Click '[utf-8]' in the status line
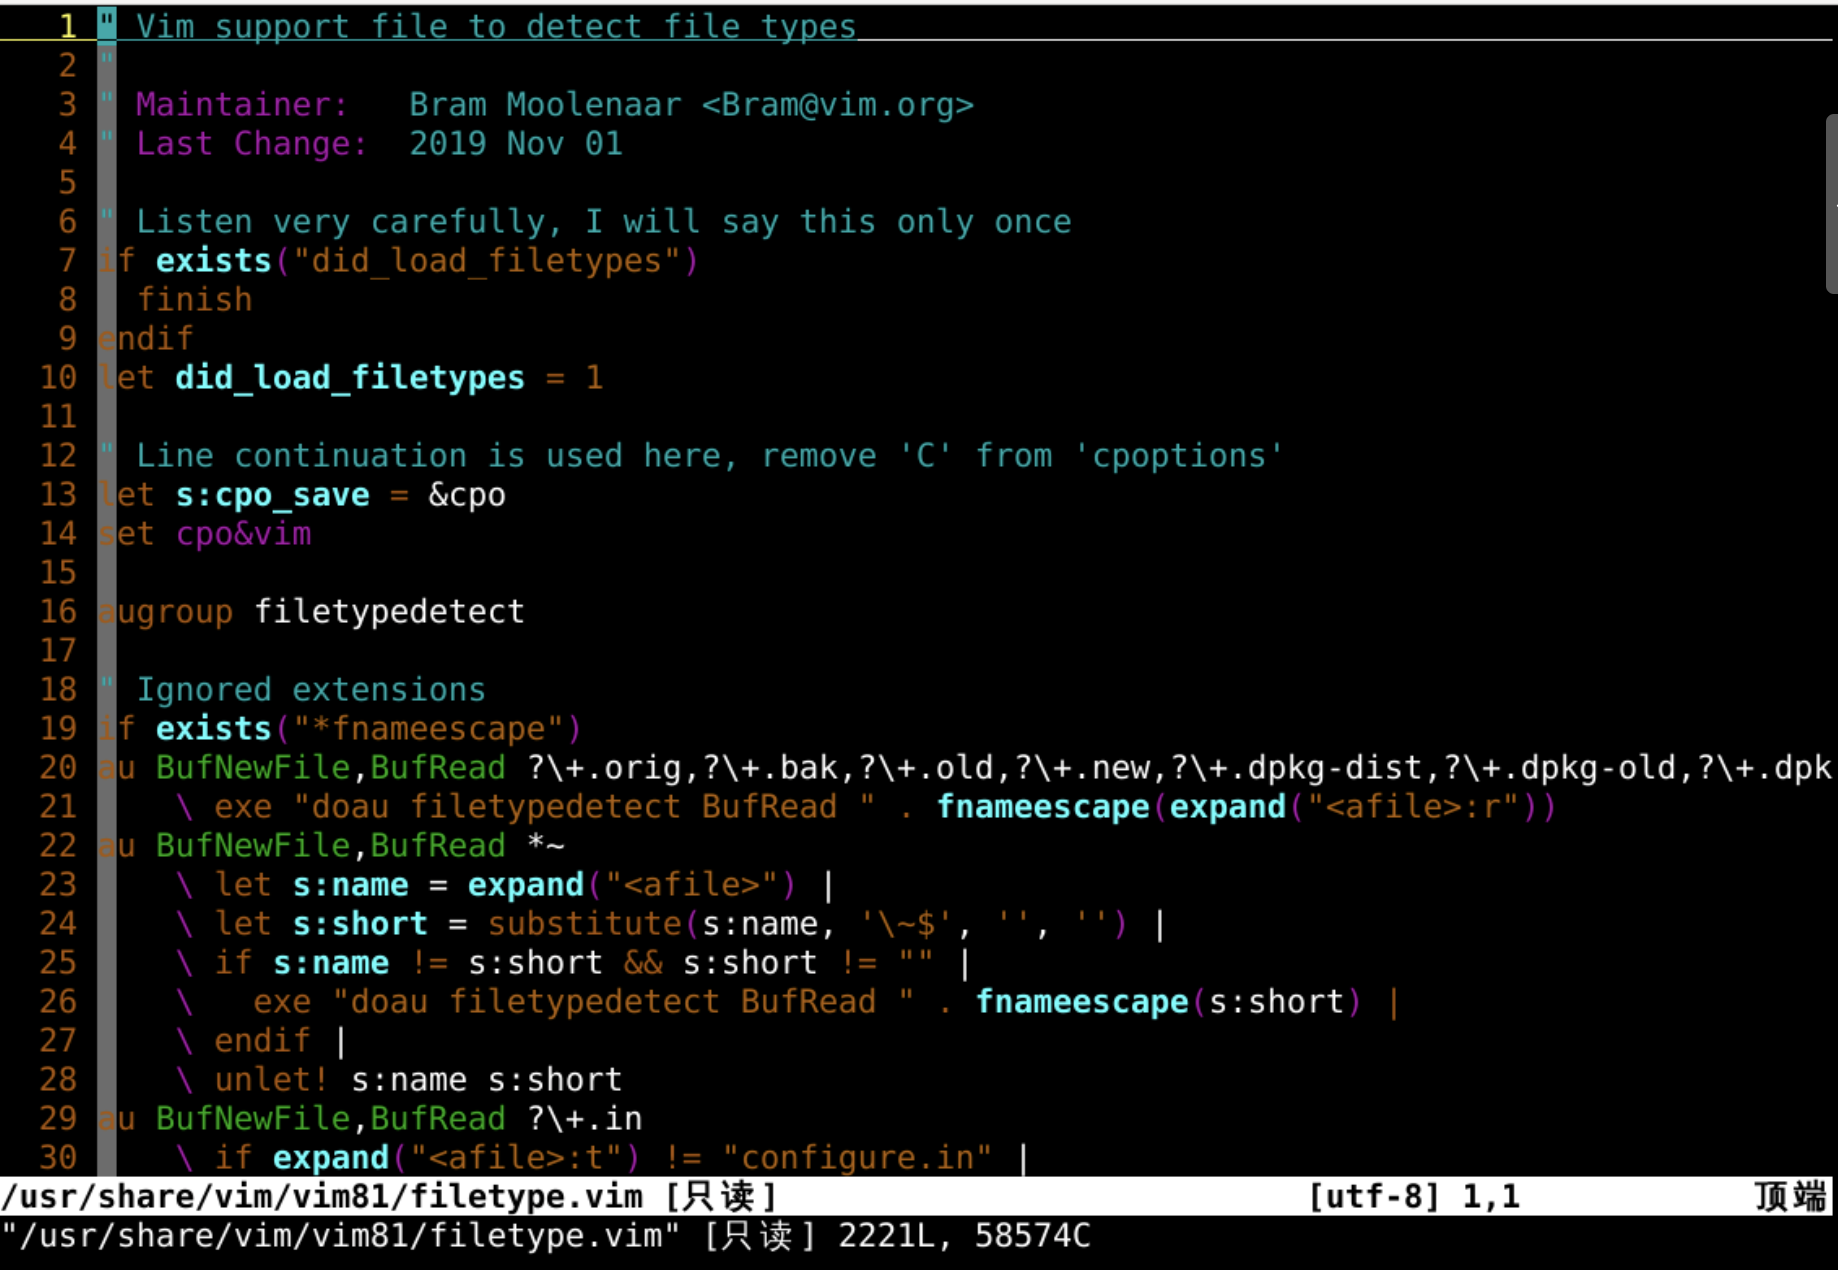This screenshot has height=1270, width=1838. [1375, 1197]
